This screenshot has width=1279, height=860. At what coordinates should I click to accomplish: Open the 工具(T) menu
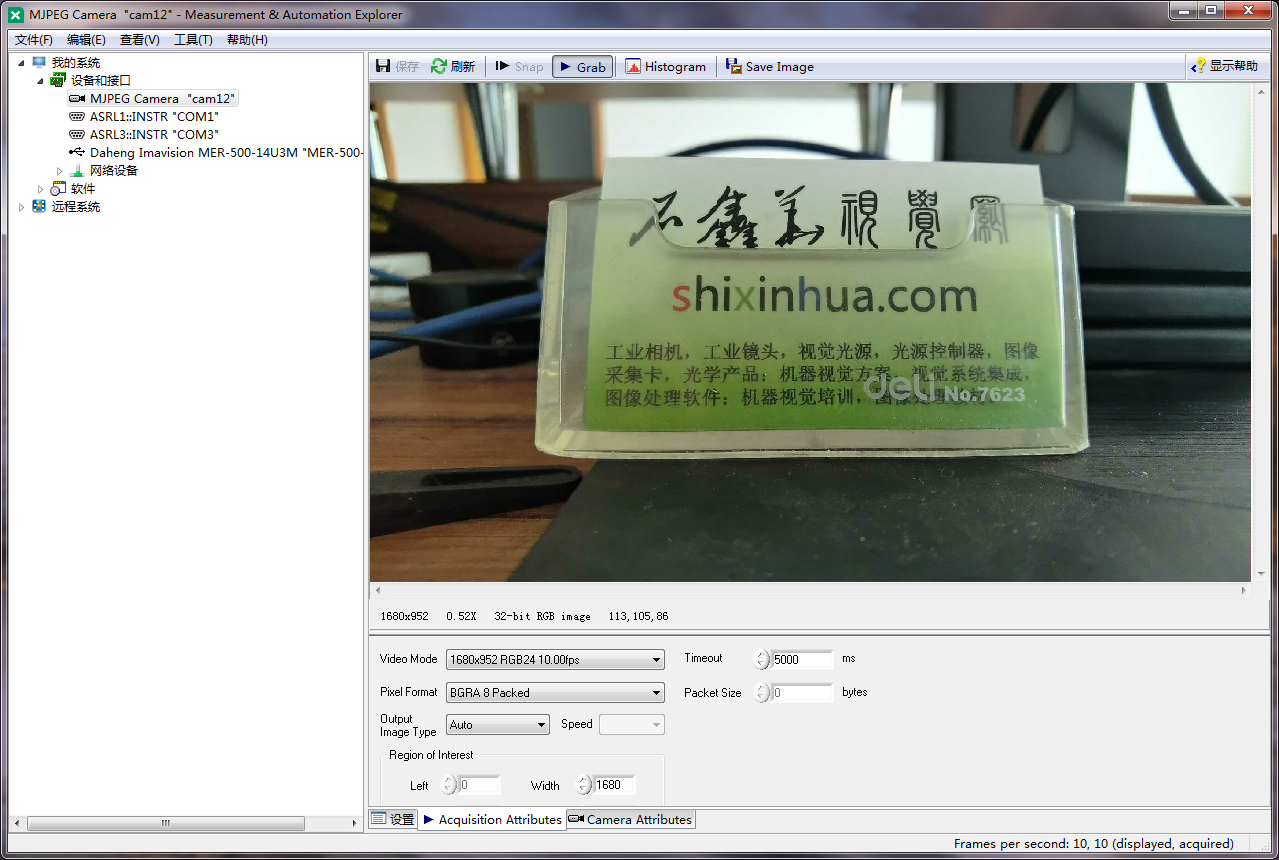(193, 40)
